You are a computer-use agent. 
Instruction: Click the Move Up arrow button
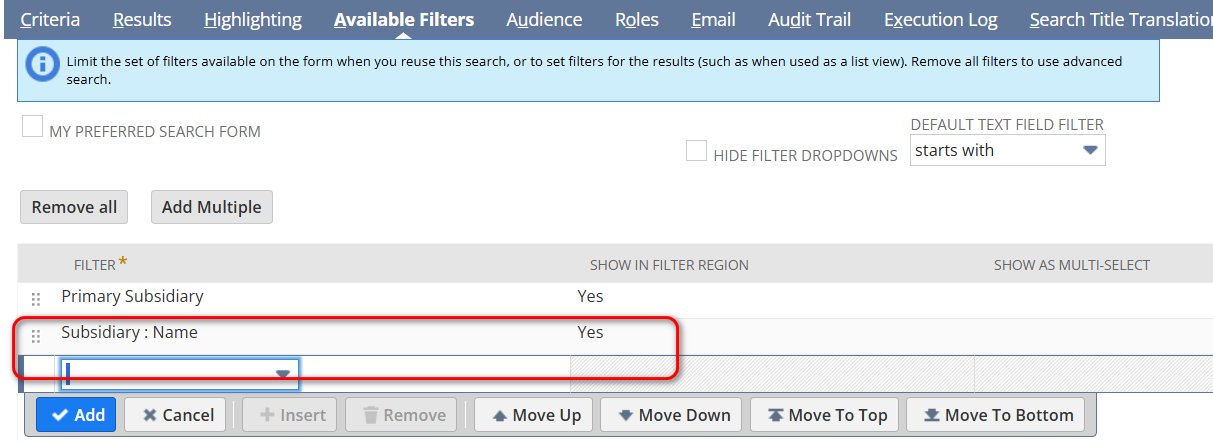534,415
